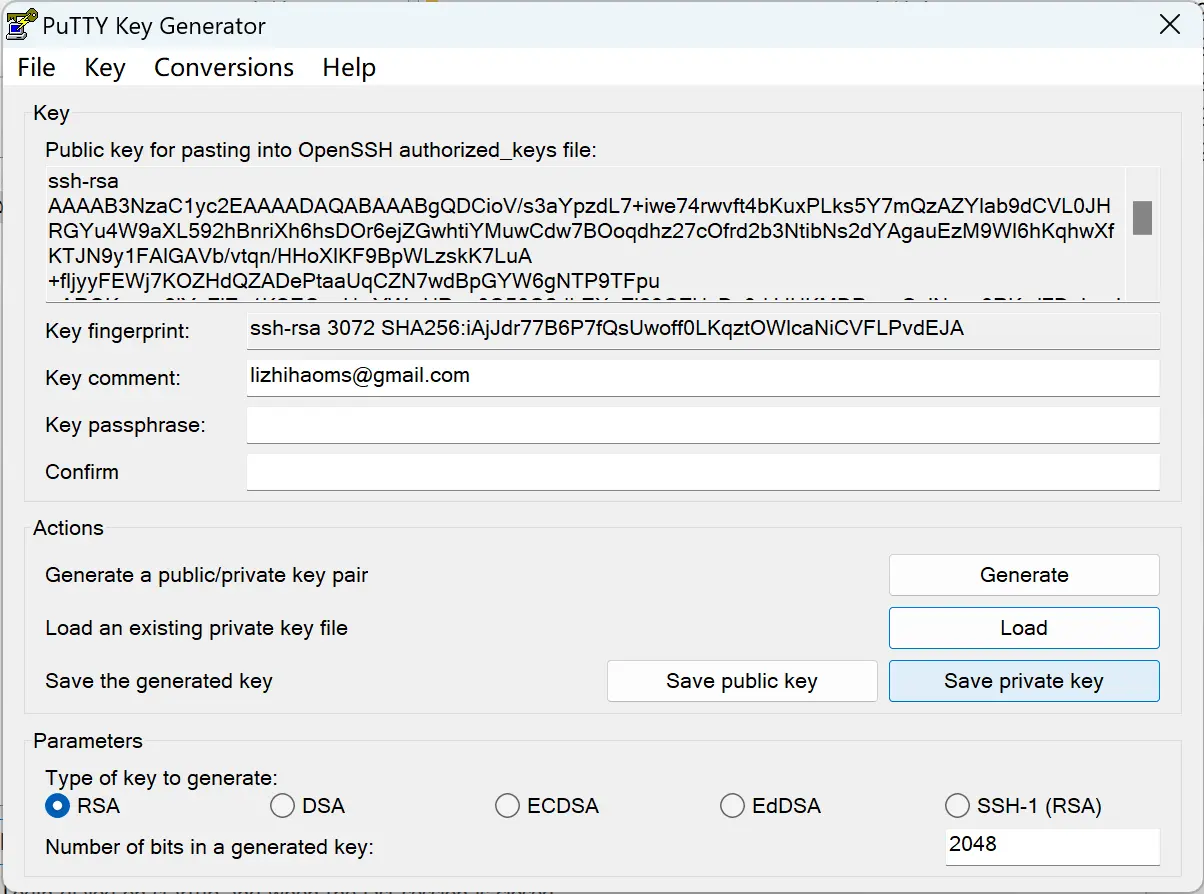Click Save private key button
Viewport: 1204px width, 894px height.
click(x=1024, y=681)
